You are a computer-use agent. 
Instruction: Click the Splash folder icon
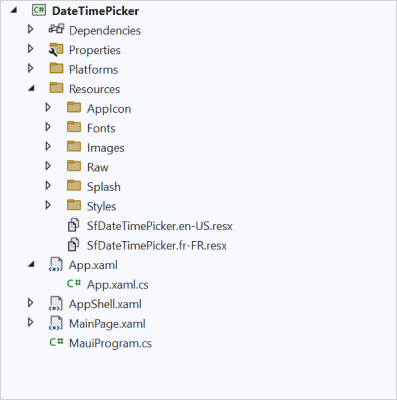(x=74, y=185)
